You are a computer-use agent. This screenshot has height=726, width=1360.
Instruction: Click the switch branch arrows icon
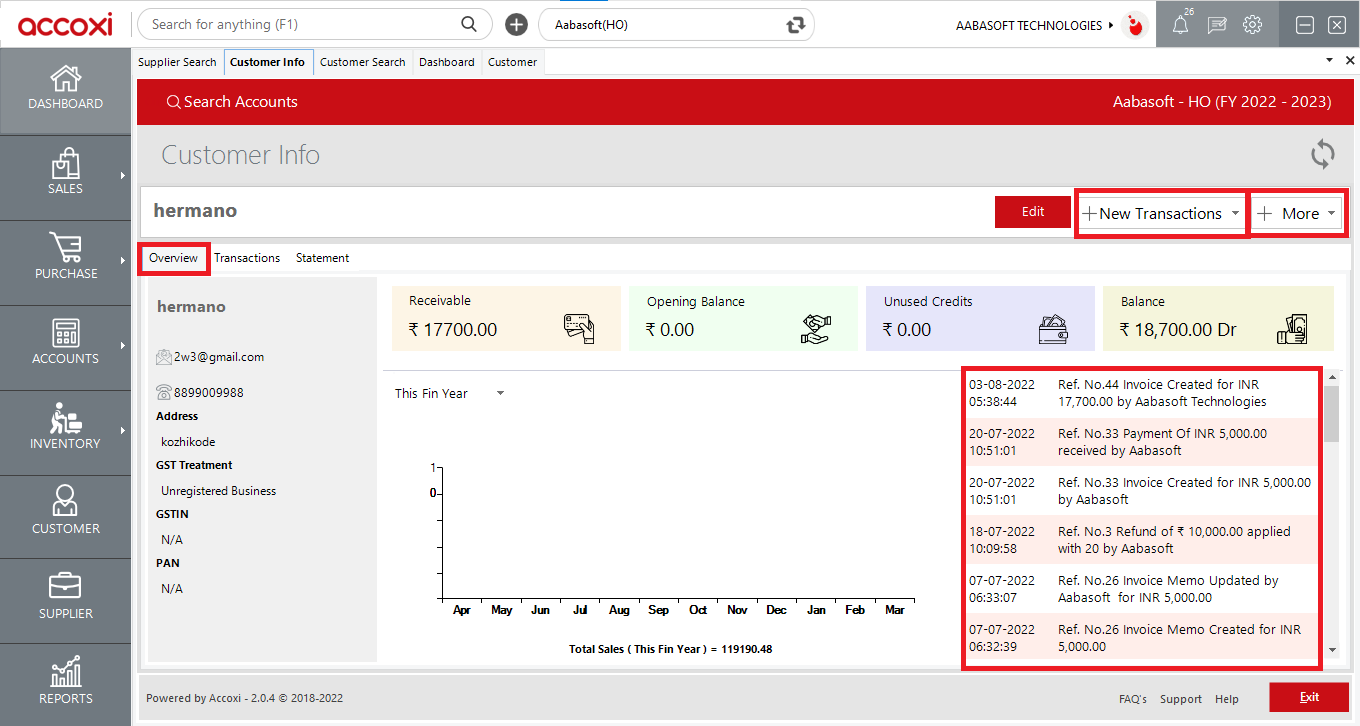[x=796, y=24]
